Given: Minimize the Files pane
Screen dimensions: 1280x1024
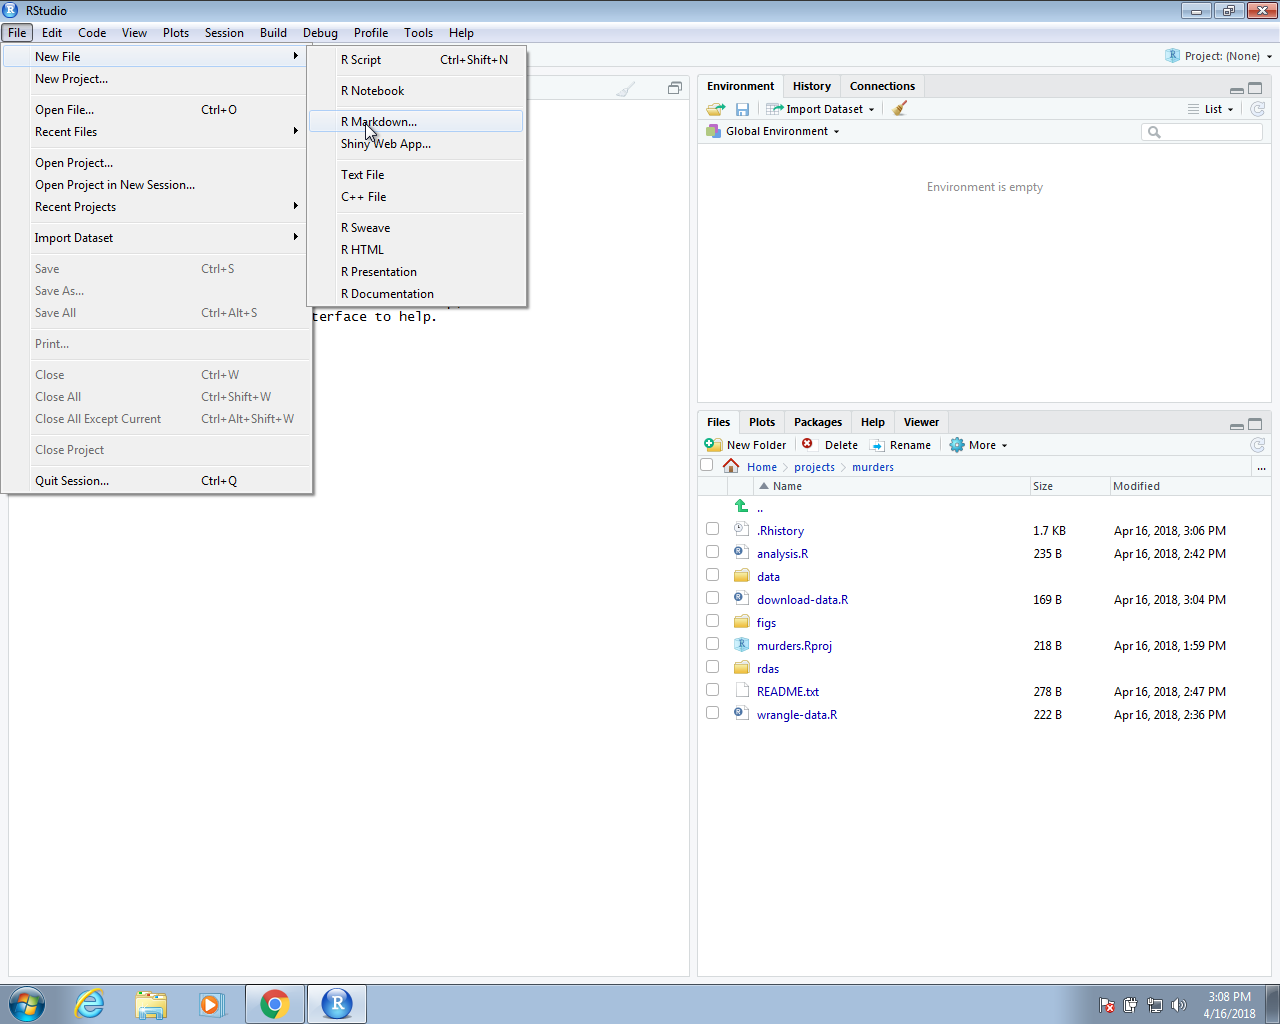Looking at the screenshot, I should [1237, 425].
